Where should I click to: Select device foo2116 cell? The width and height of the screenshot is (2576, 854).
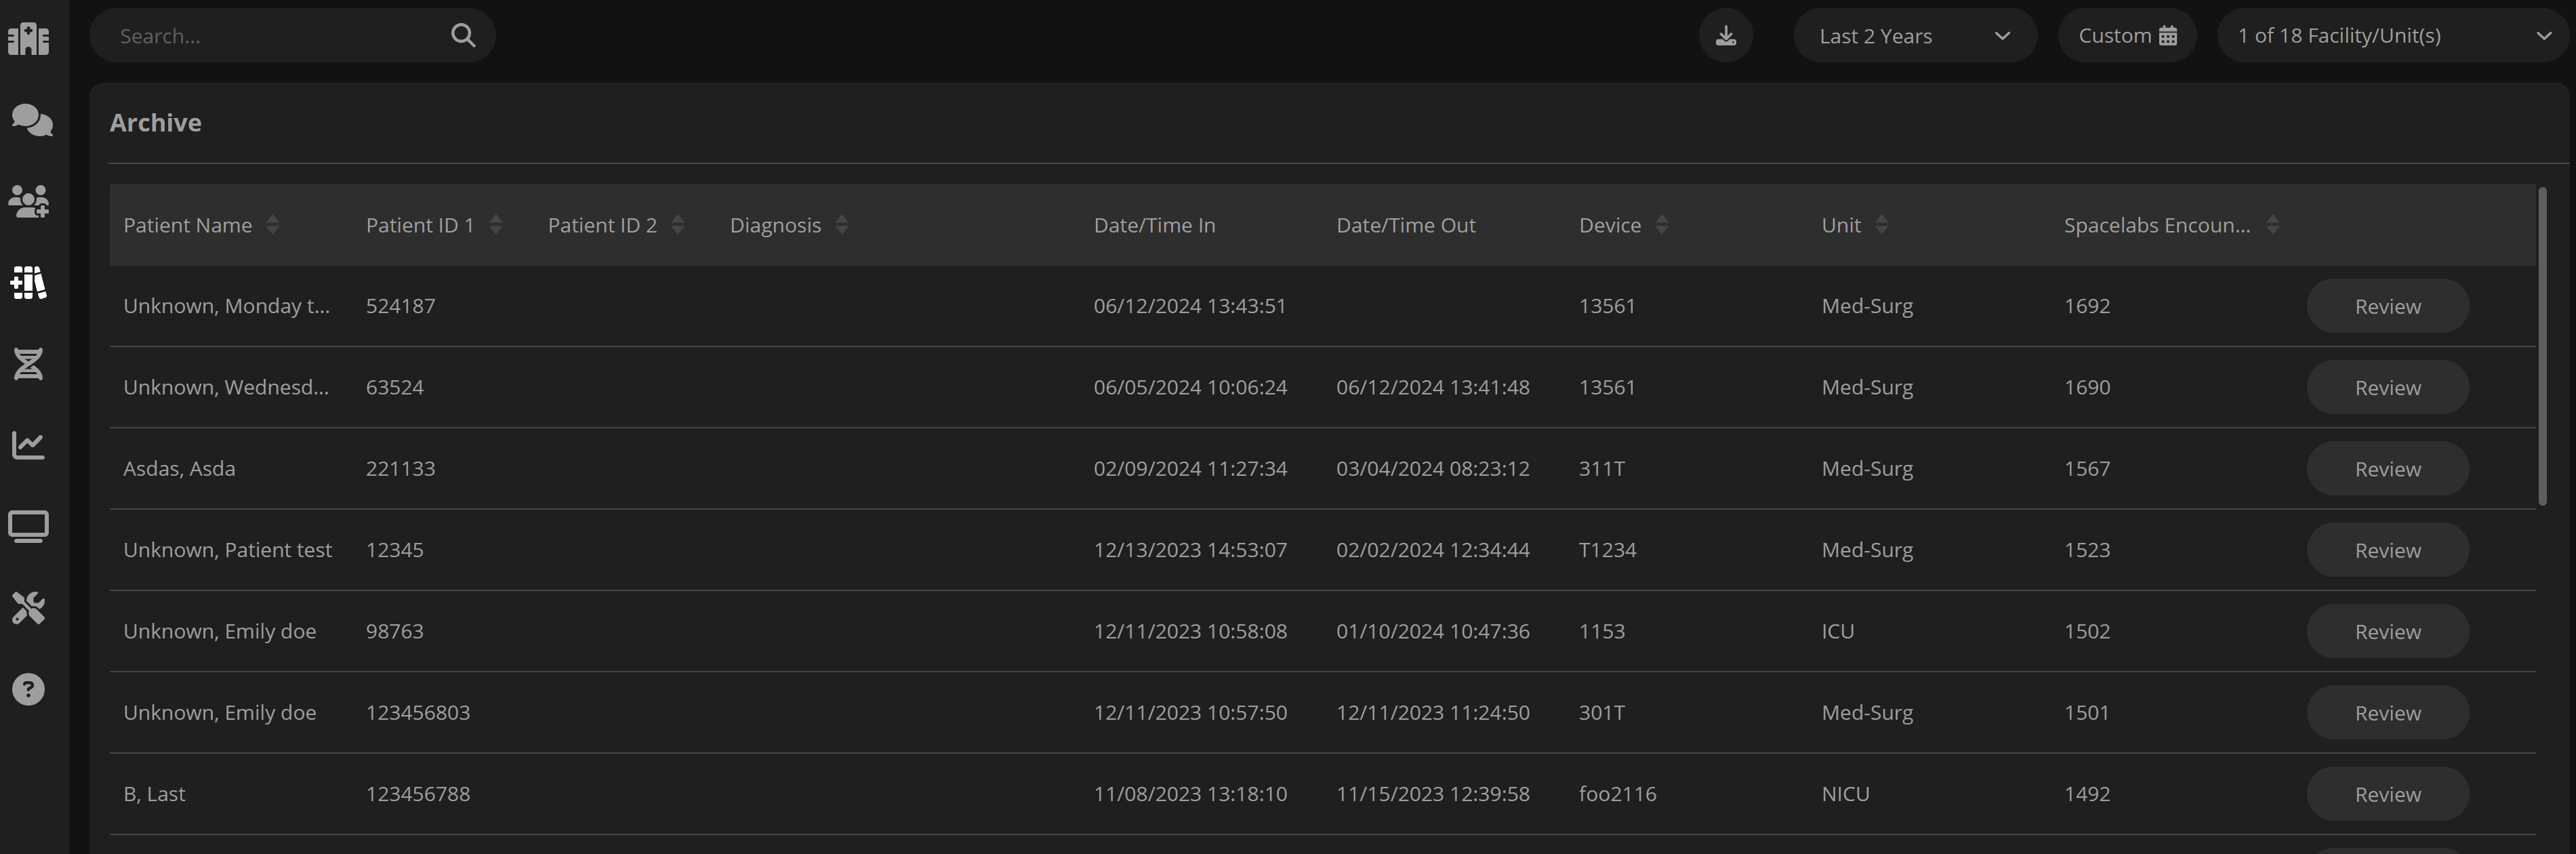coord(1617,794)
